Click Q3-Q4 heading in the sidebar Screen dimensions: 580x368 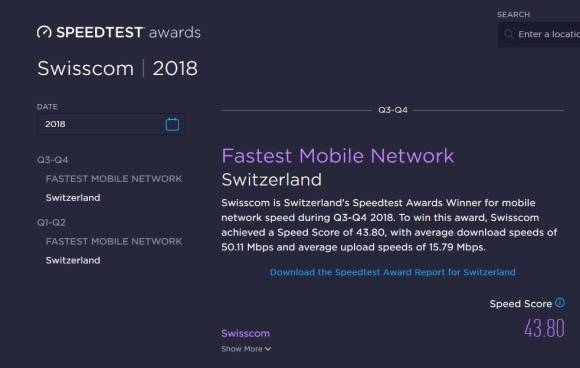pos(53,160)
